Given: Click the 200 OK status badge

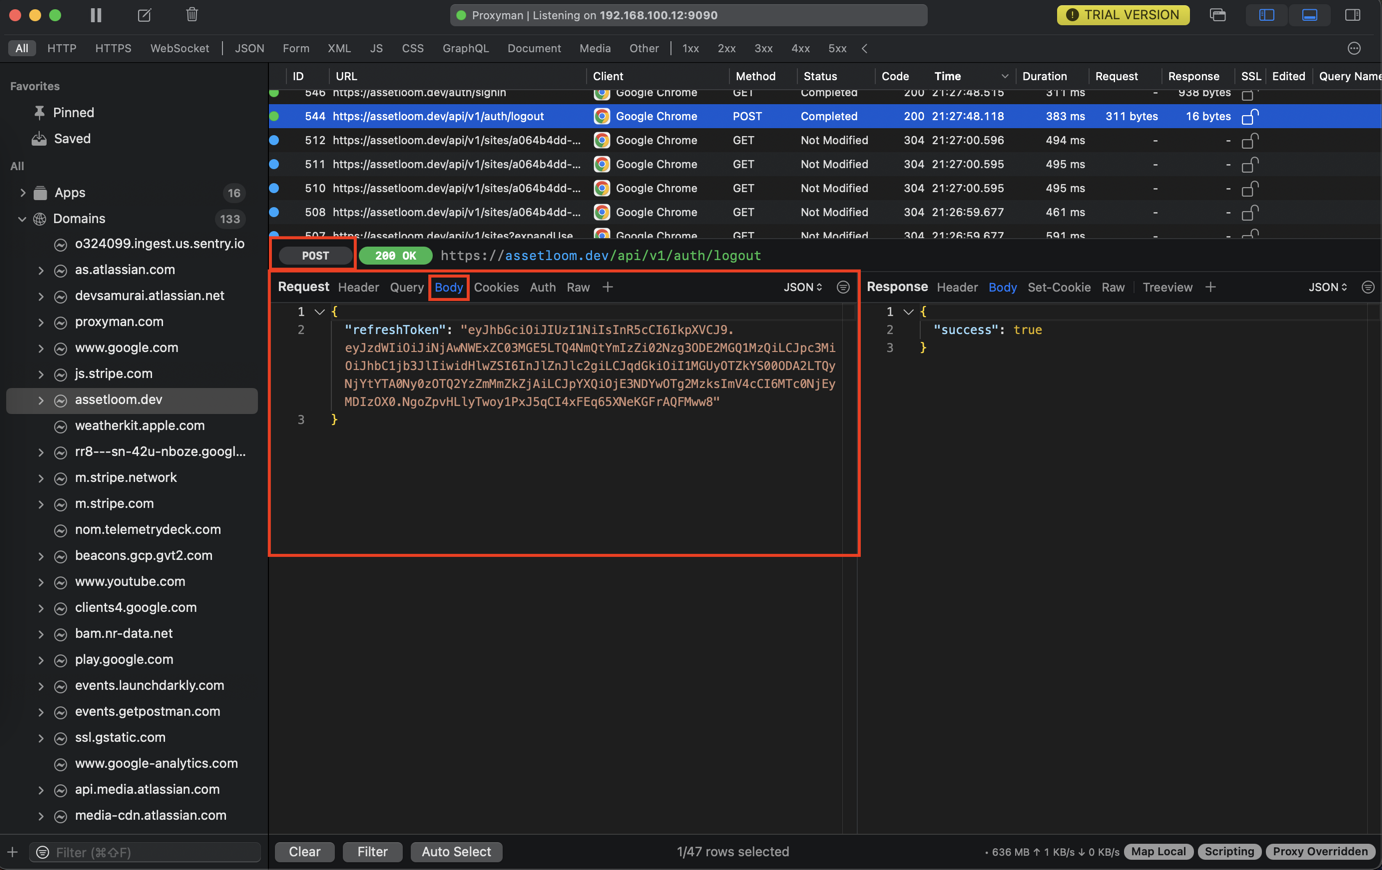Looking at the screenshot, I should click(396, 256).
